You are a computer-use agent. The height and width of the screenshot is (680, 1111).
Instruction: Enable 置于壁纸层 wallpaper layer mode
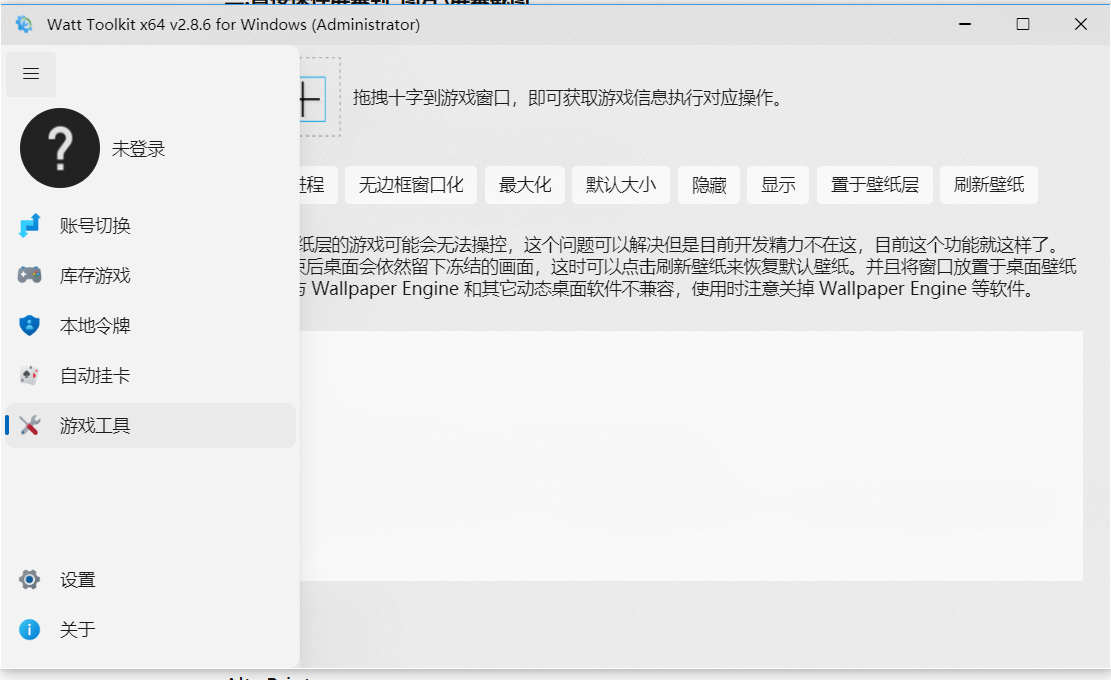pyautogui.click(x=874, y=184)
